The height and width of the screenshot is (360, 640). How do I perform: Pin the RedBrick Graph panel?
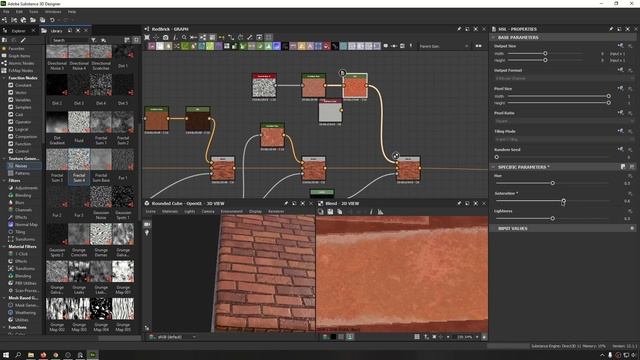coord(459,29)
